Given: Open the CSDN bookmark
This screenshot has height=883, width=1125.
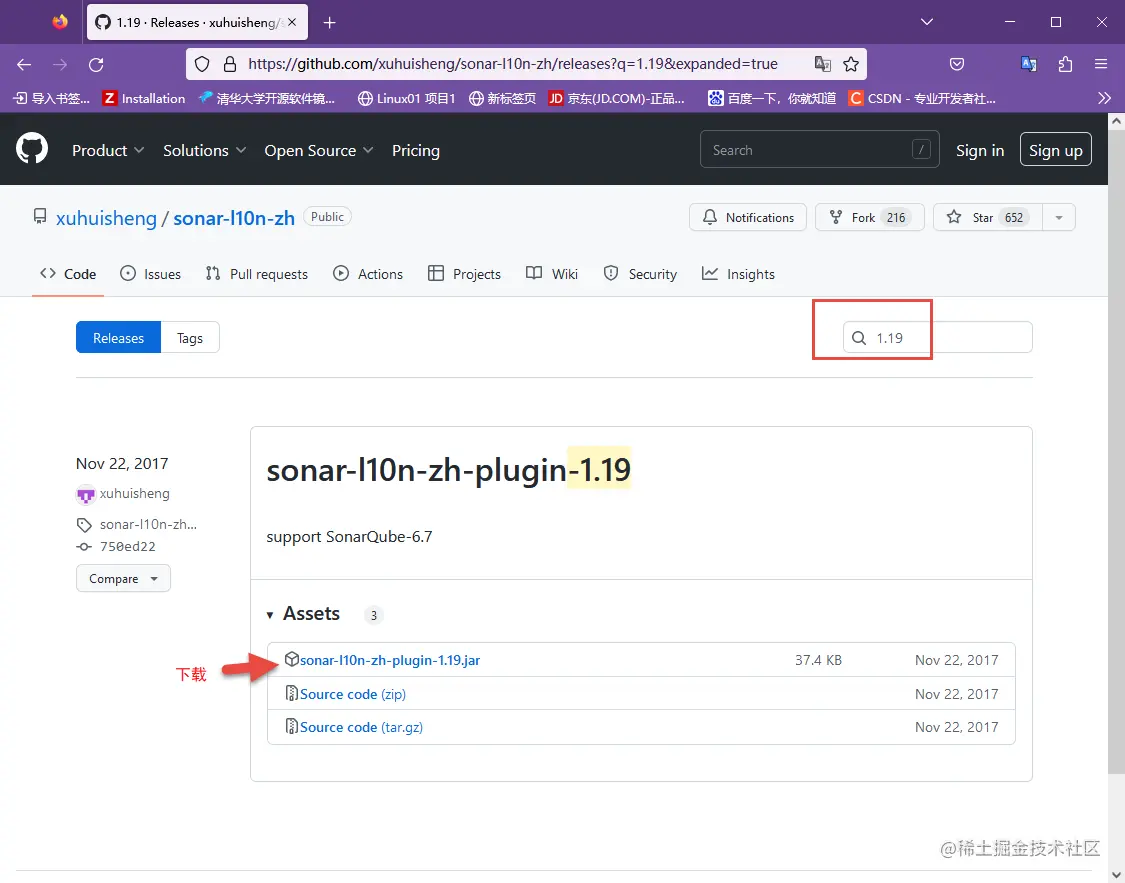Looking at the screenshot, I should pyautogui.click(x=922, y=98).
